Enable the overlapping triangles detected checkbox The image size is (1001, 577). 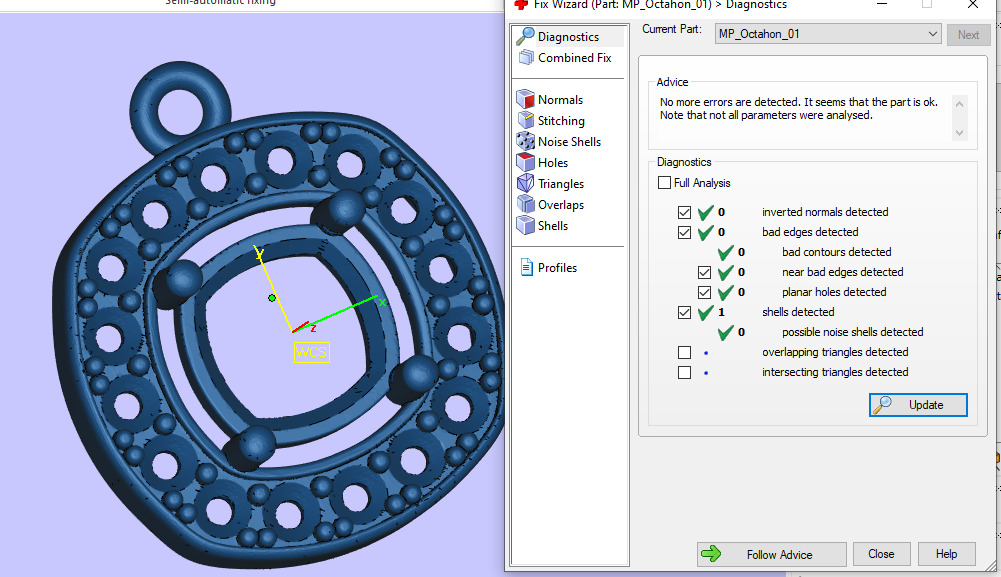(684, 352)
